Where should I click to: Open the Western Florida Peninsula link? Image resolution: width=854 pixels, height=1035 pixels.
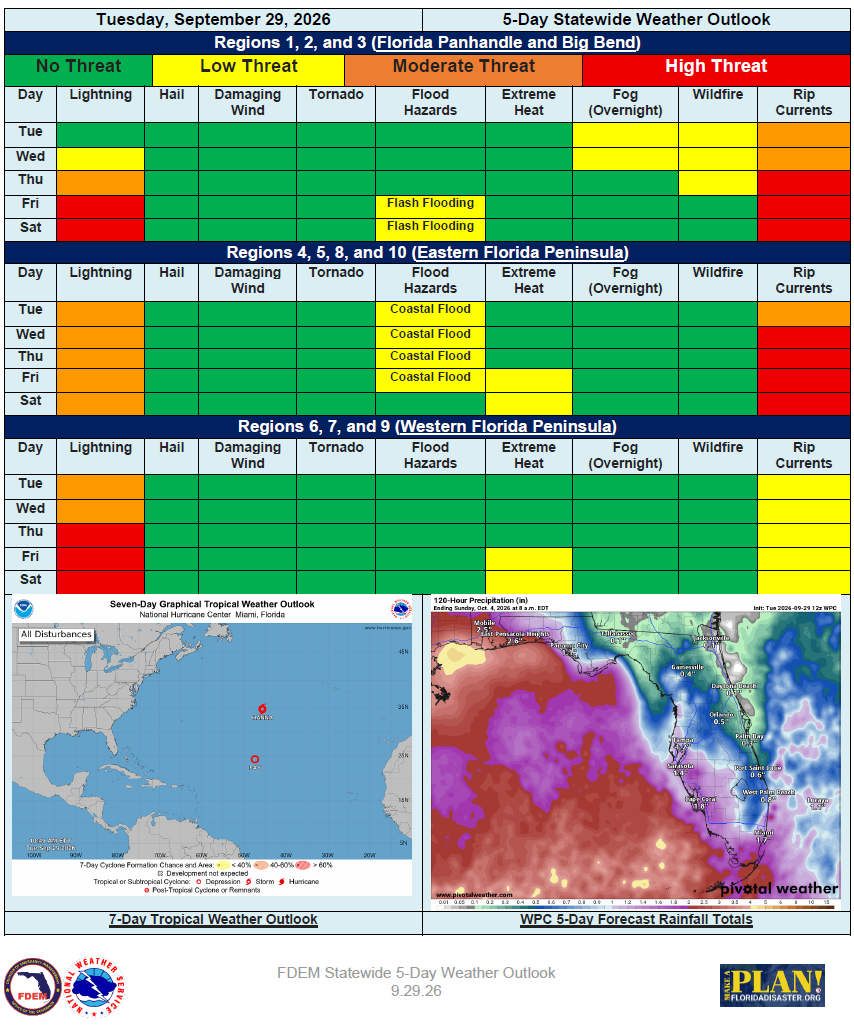[x=506, y=426]
